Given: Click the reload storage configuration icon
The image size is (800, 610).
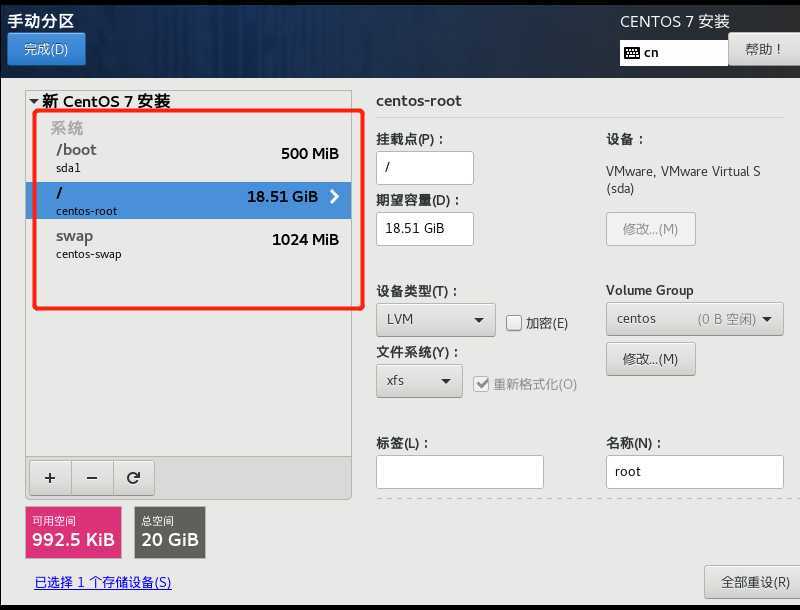Looking at the screenshot, I should (x=134, y=478).
